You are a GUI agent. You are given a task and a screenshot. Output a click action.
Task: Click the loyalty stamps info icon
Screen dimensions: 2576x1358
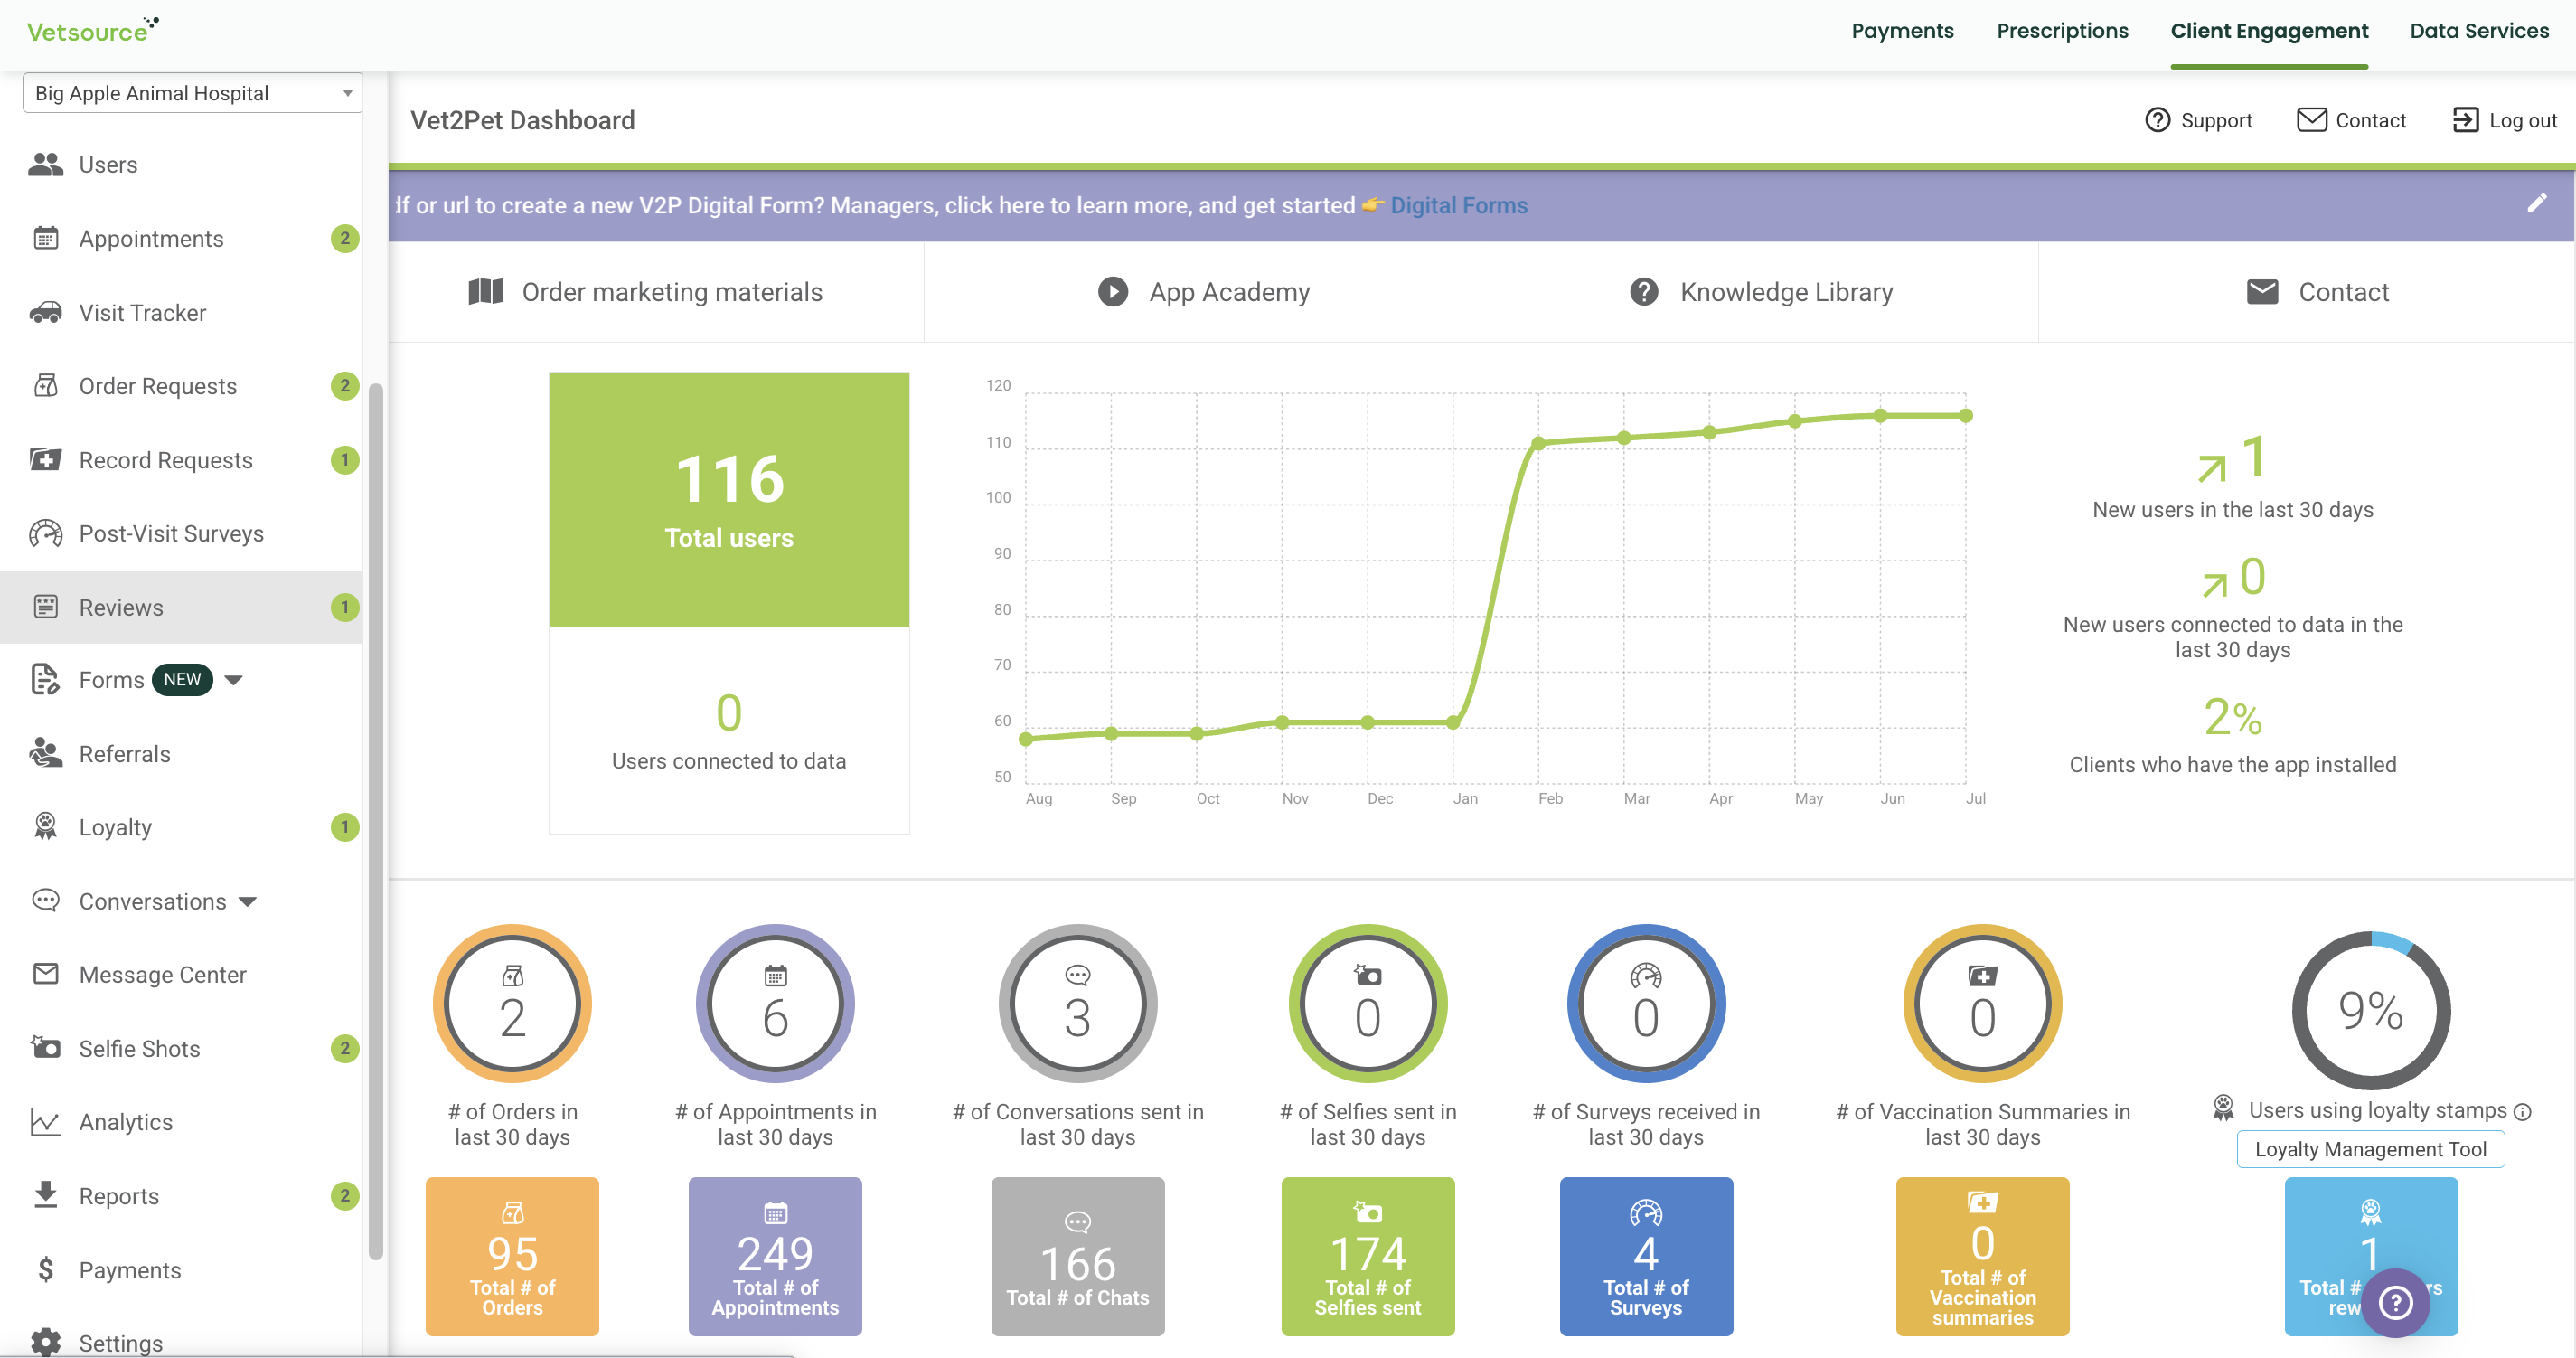click(2522, 1111)
